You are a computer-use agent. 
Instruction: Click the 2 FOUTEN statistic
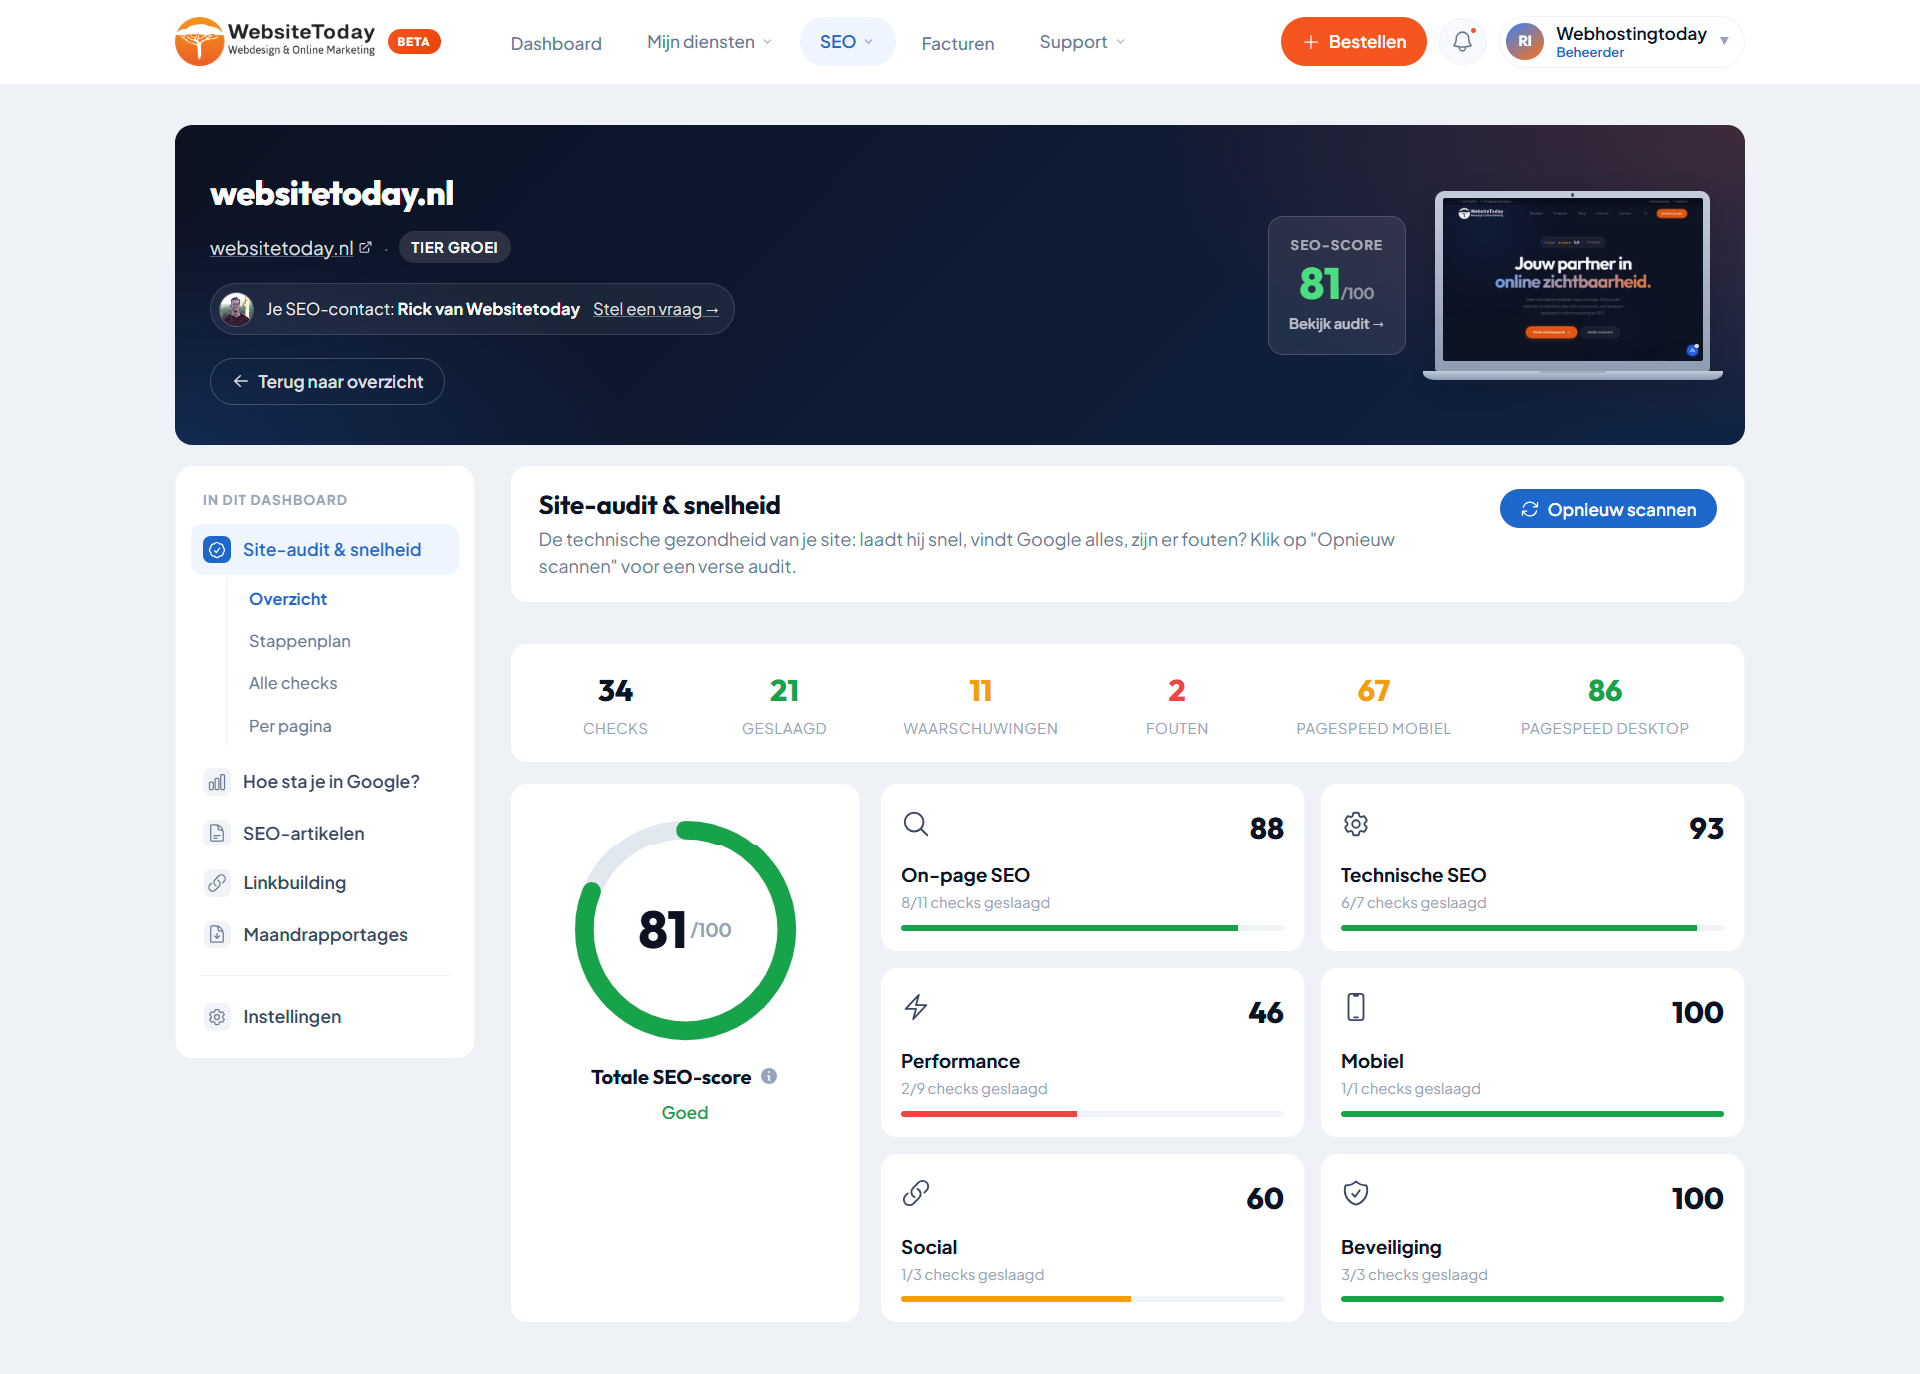1177,705
